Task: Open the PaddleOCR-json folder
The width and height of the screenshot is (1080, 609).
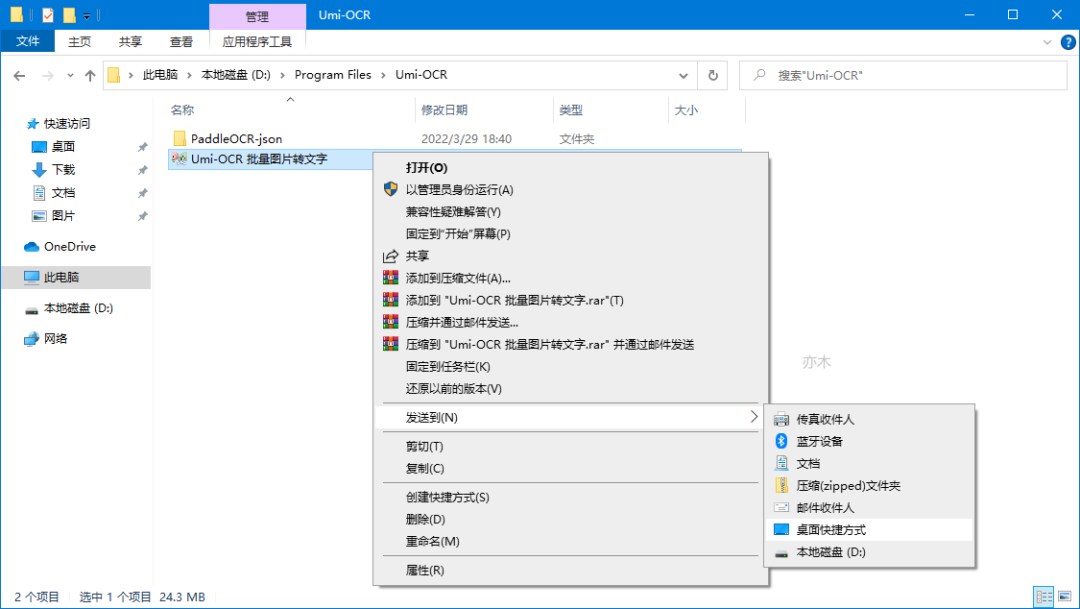Action: [x=236, y=138]
